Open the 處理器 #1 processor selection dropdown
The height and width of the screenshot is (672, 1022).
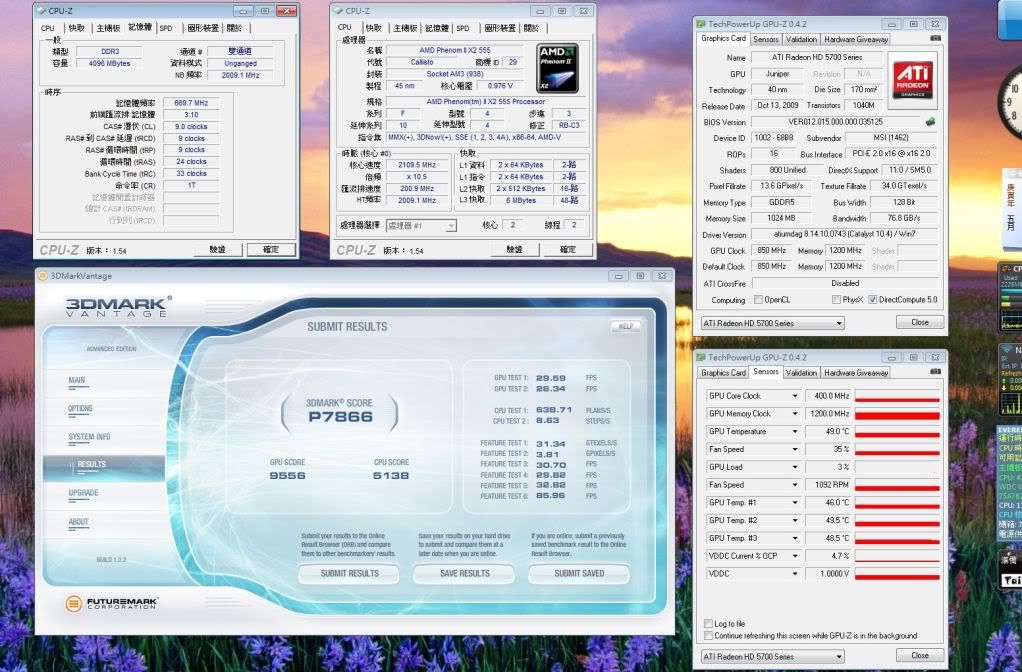point(421,226)
